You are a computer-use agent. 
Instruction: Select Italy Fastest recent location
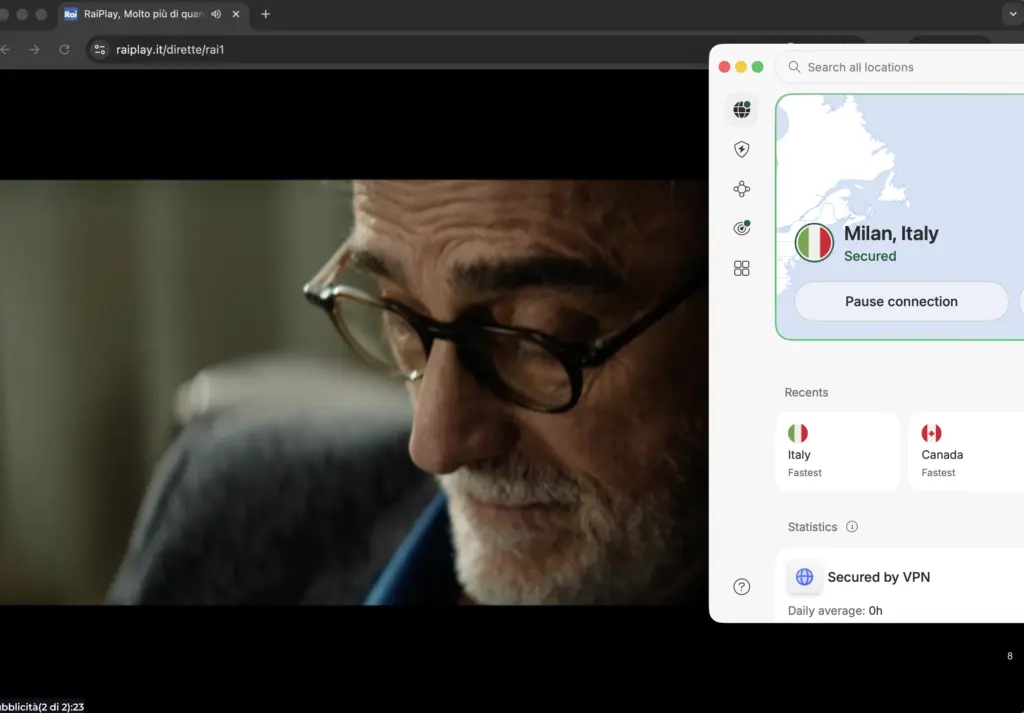click(838, 451)
